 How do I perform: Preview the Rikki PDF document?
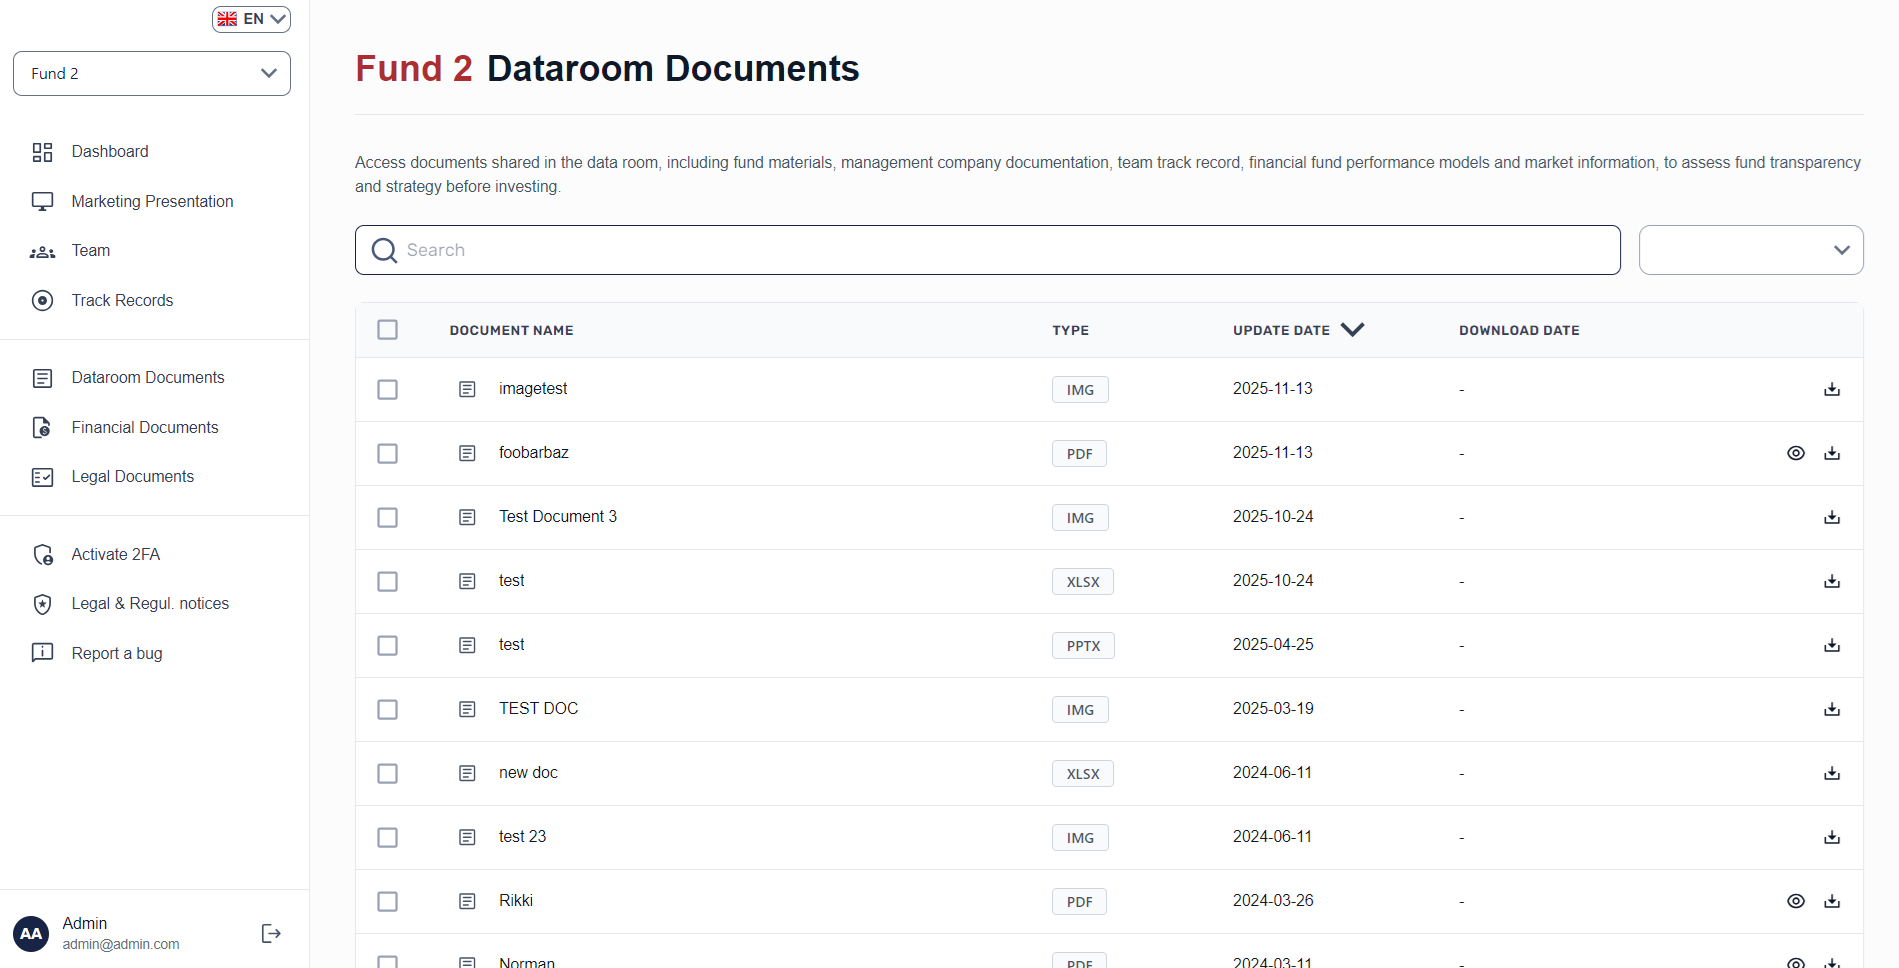tap(1795, 902)
